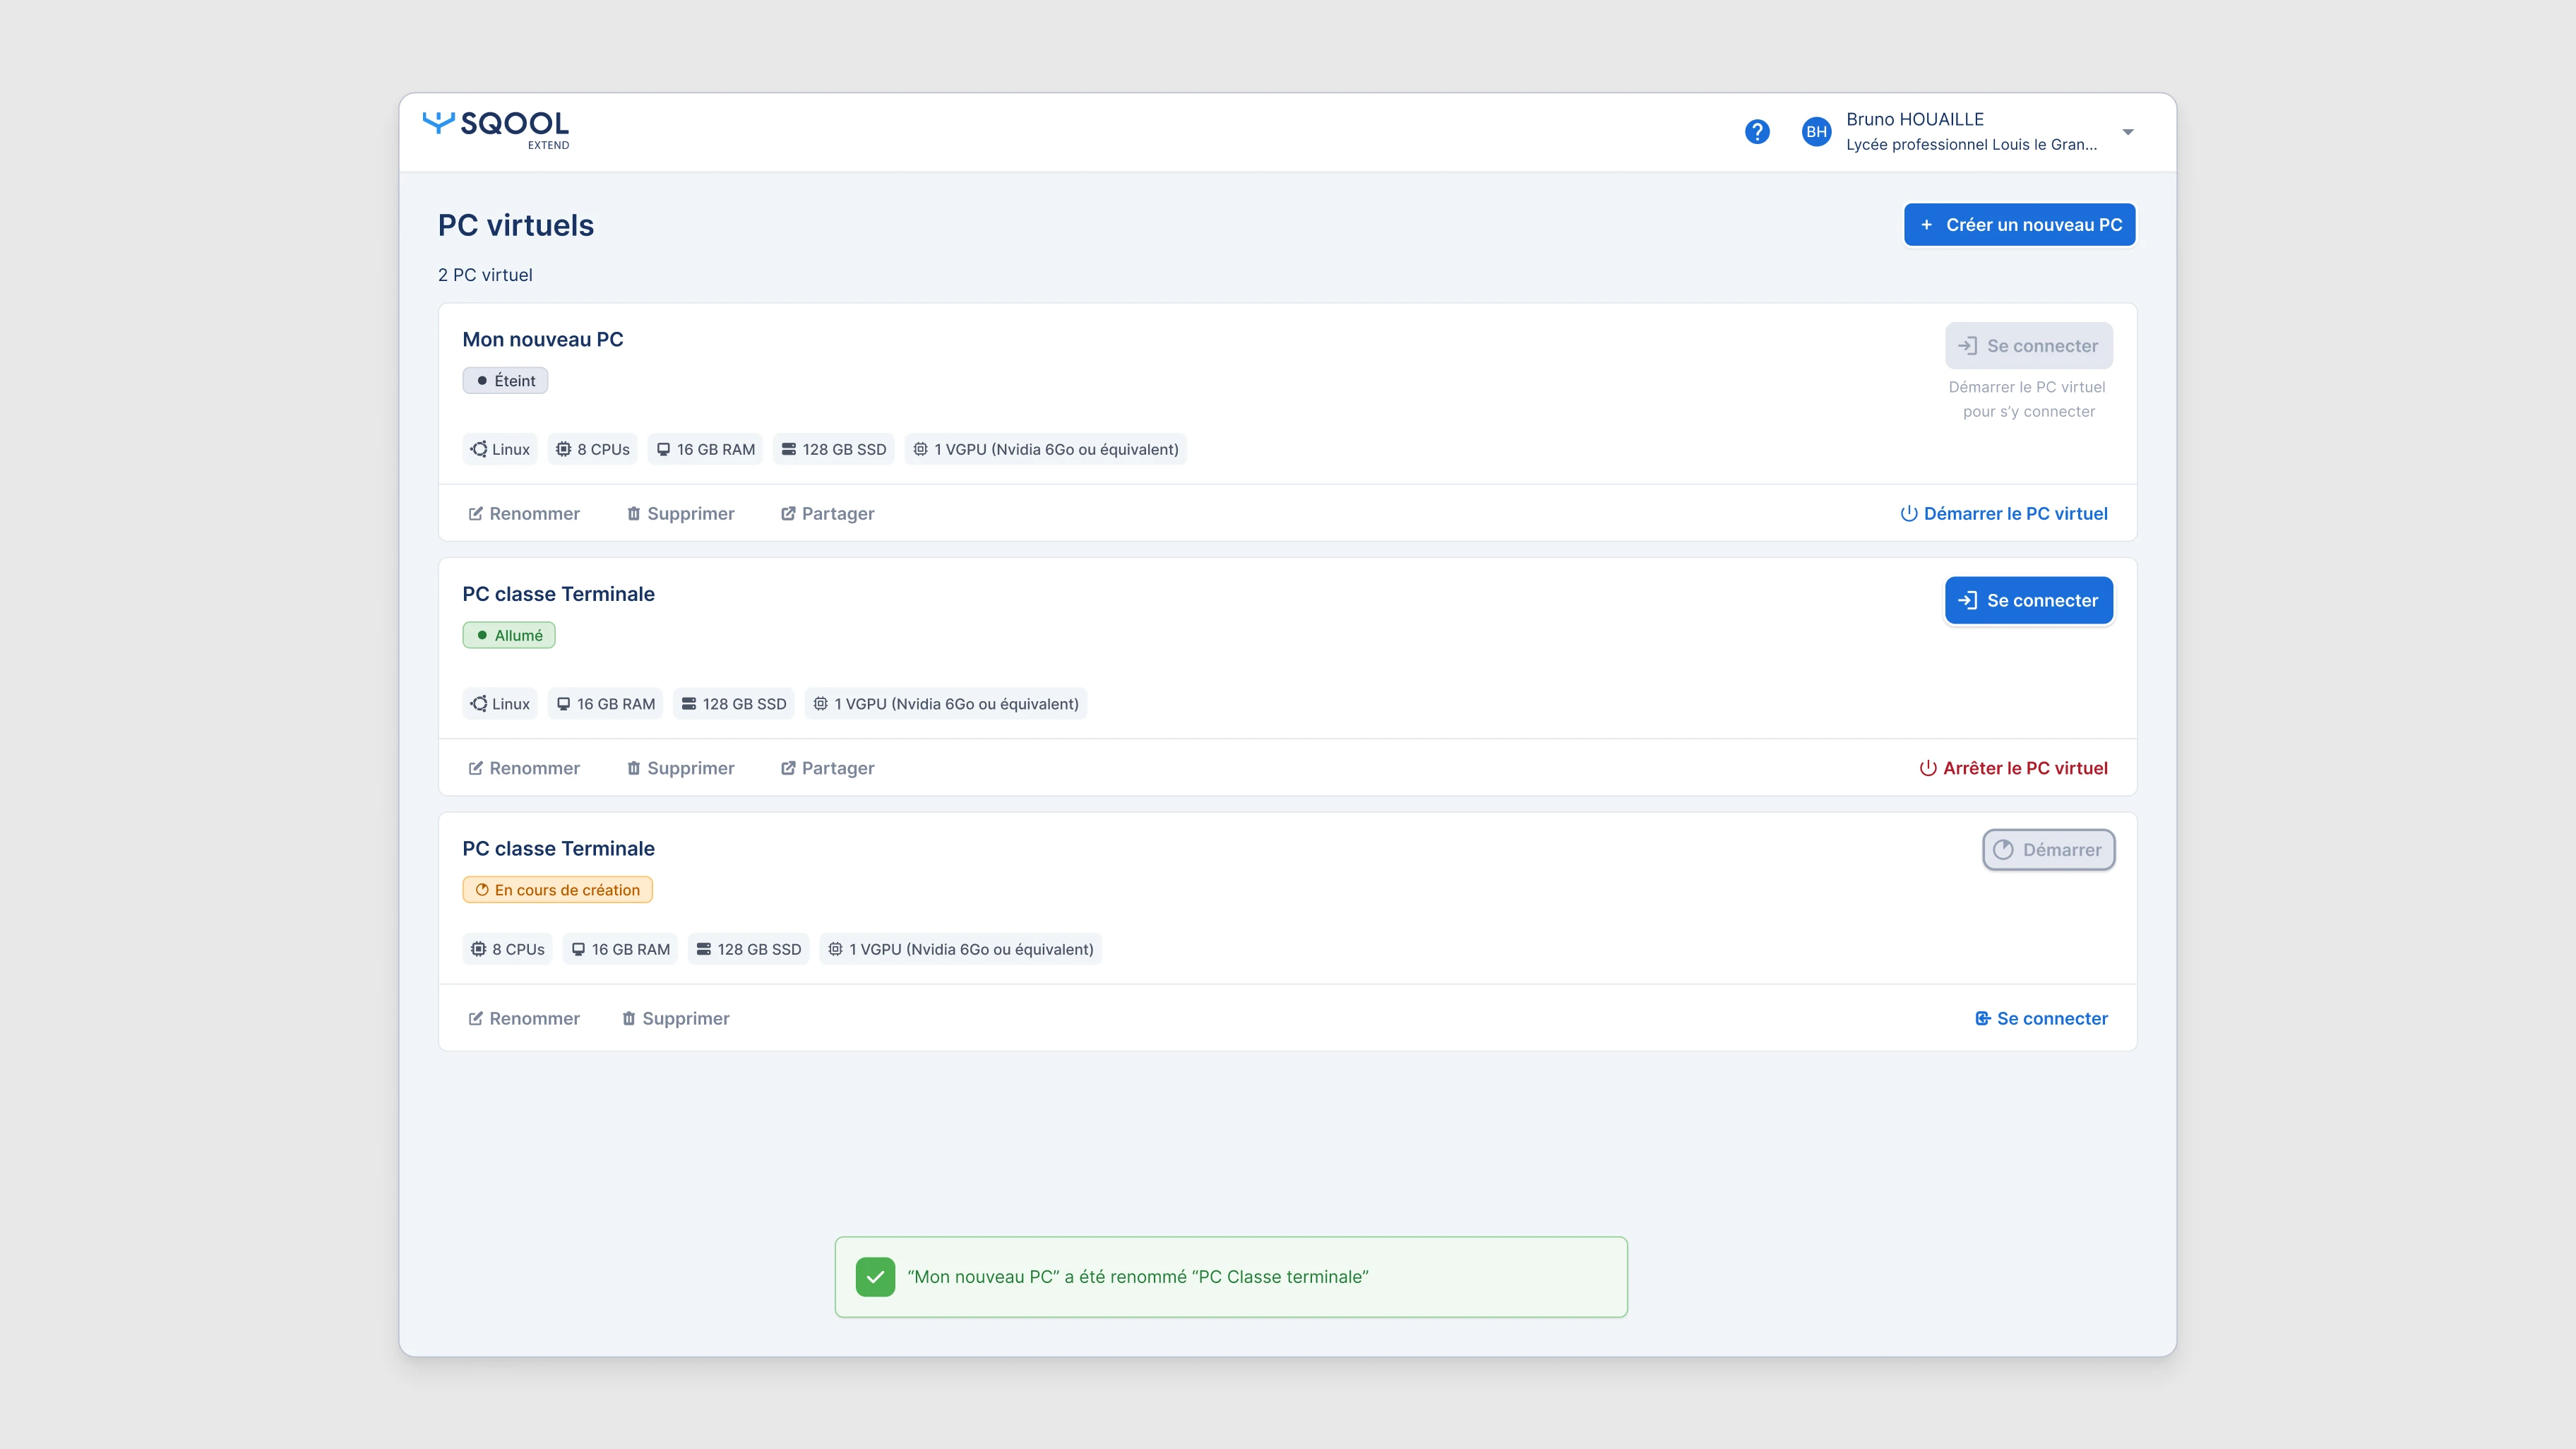
Task: Click the rename success notification toast
Action: tap(1231, 1276)
